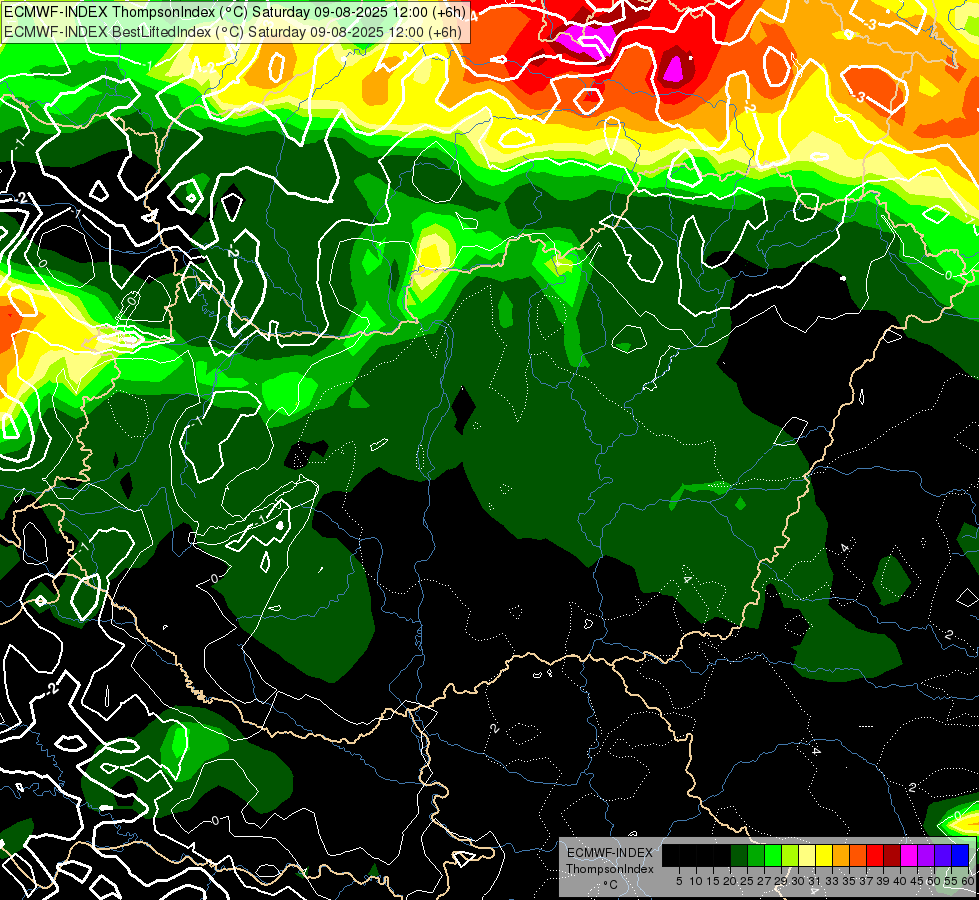Select the pure yellow 31–33 legend swatch
Screen dimensions: 979x900
click(x=824, y=855)
